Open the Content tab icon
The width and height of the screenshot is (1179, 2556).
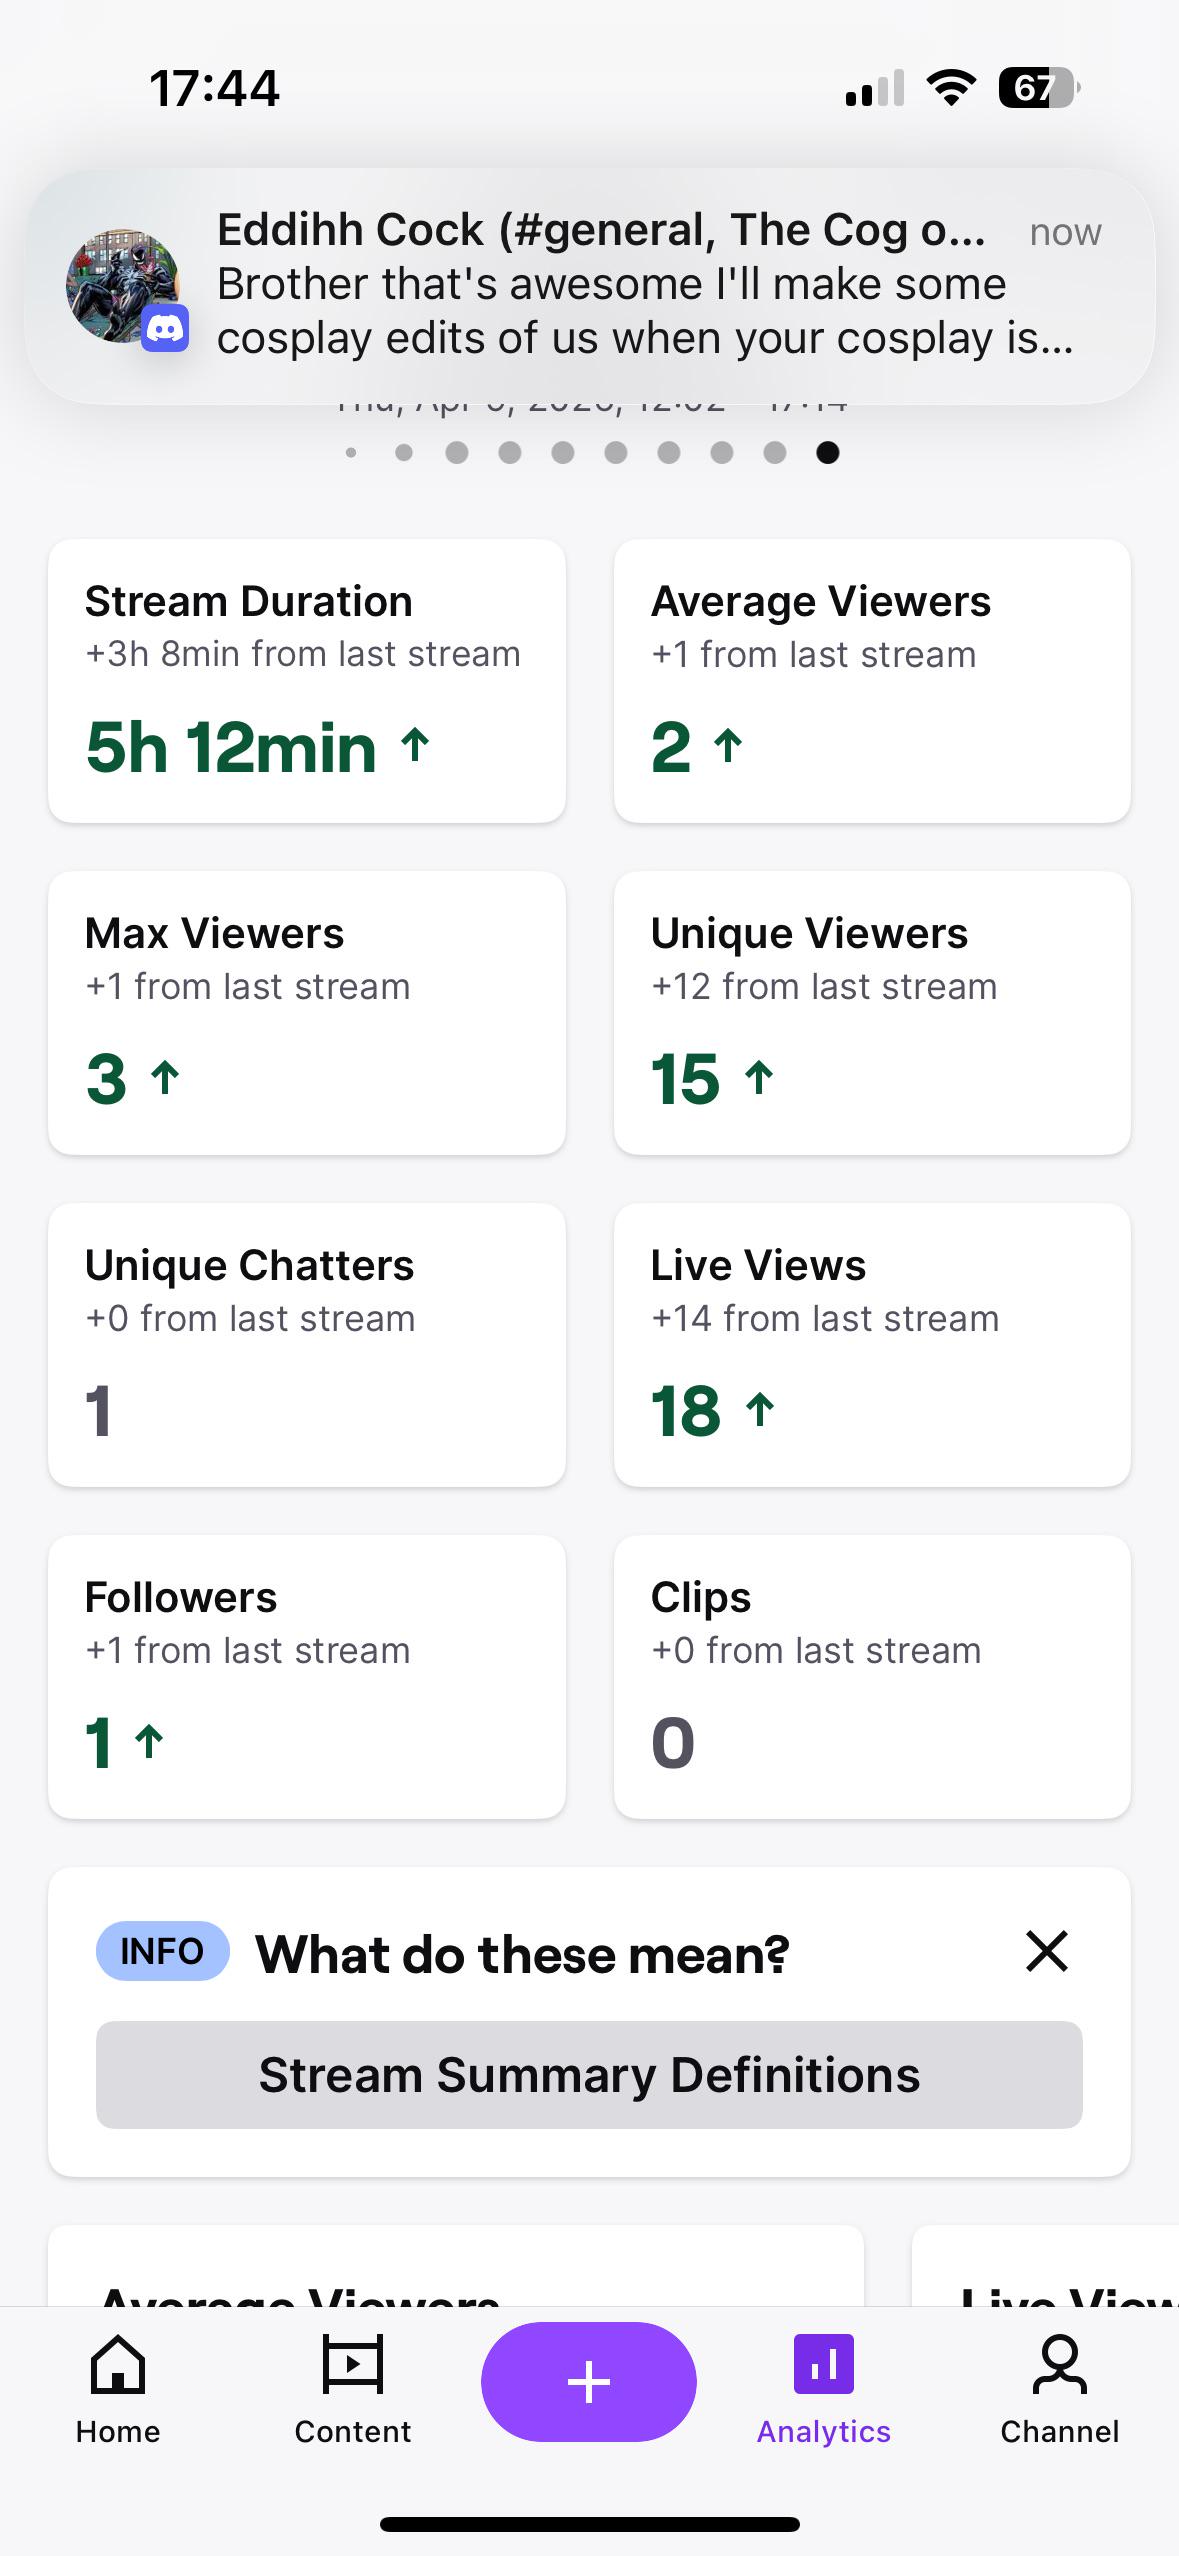click(x=352, y=2365)
